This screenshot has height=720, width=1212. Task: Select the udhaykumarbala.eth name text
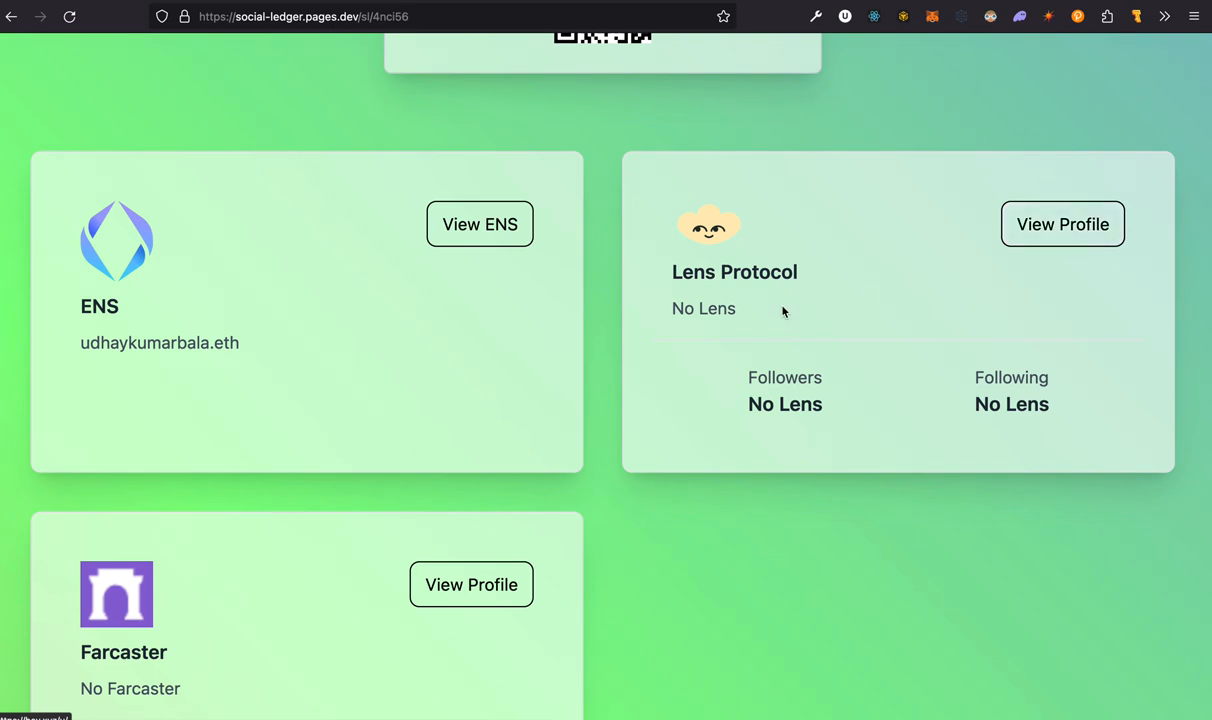coord(160,343)
